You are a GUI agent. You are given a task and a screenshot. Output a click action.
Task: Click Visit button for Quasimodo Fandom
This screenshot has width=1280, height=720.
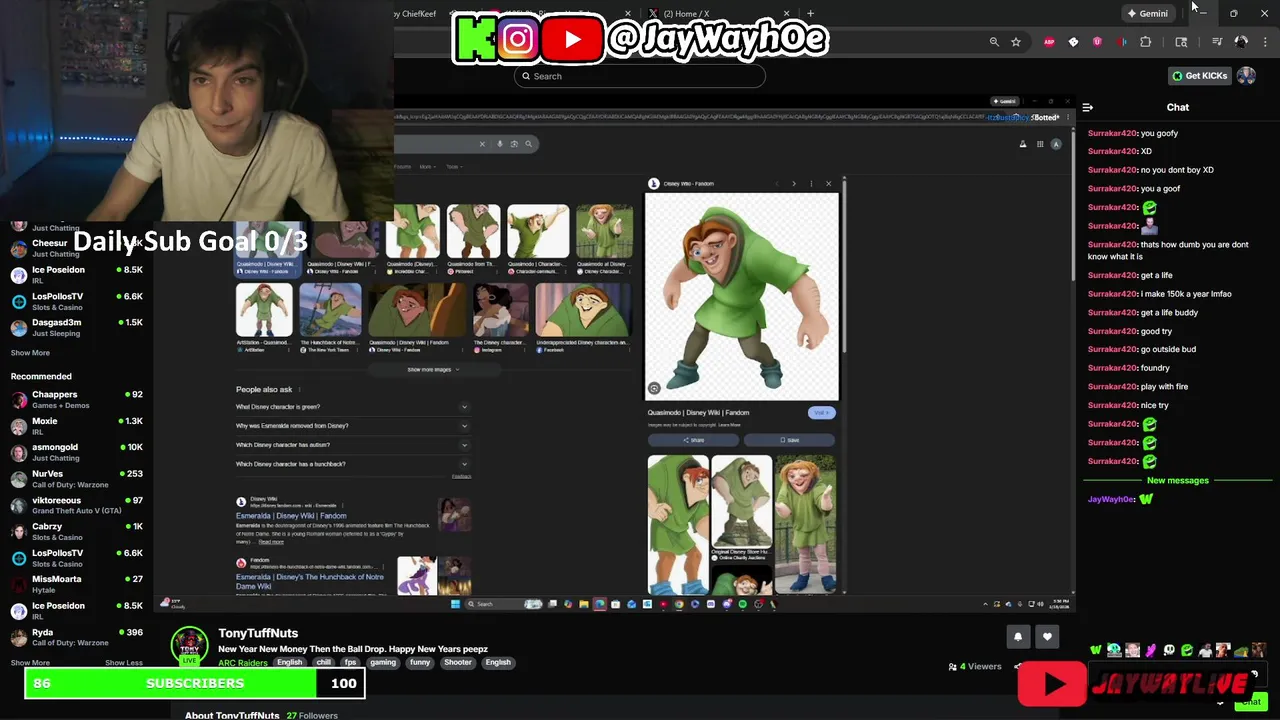point(820,413)
